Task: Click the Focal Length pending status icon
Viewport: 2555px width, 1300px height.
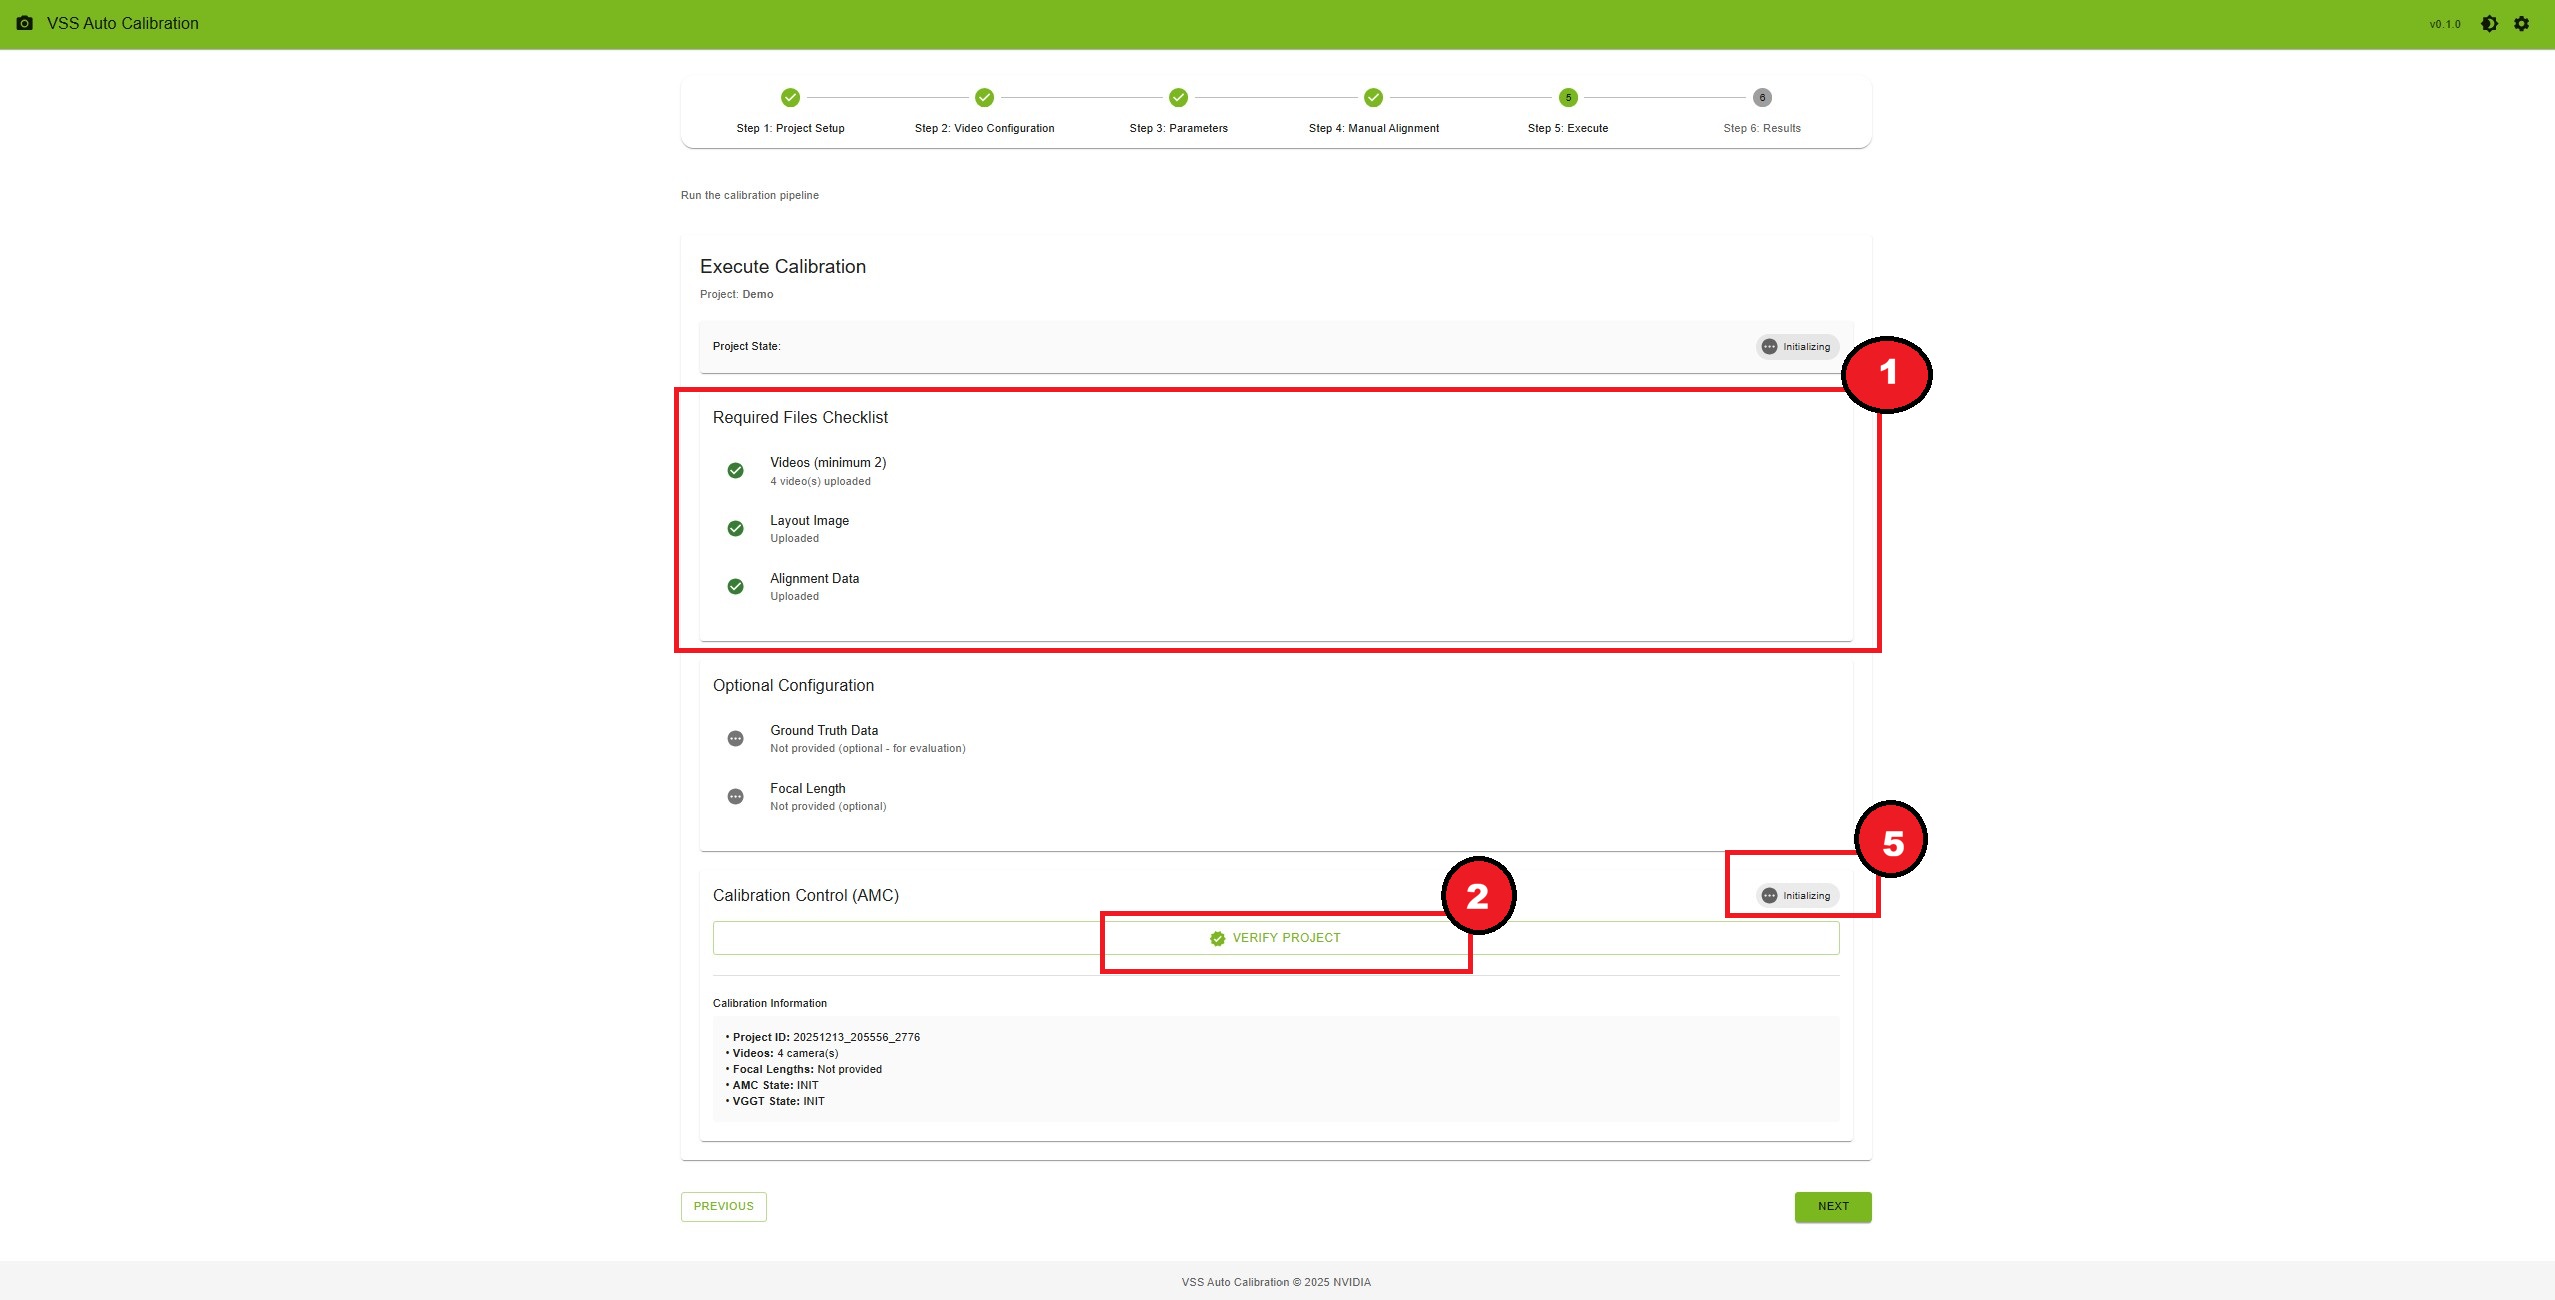Action: pyautogui.click(x=737, y=796)
